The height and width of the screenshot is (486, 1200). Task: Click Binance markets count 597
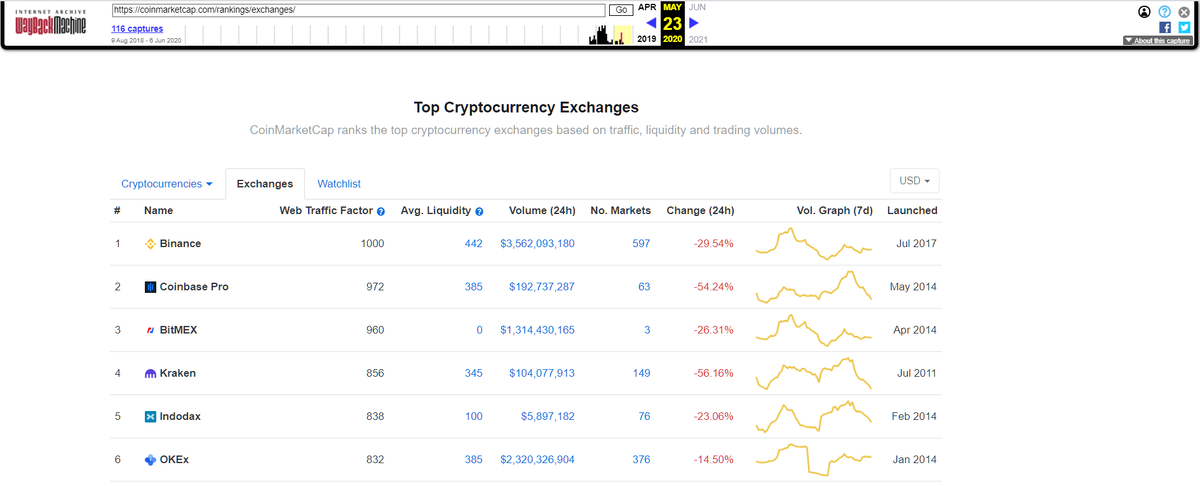pyautogui.click(x=641, y=244)
